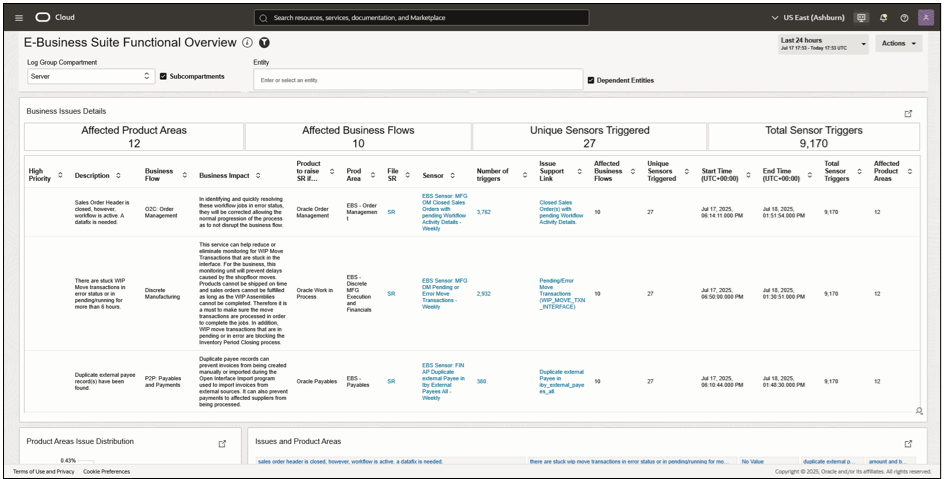Open the Actions menu
Screen dimensions: 944x479
(x=898, y=43)
